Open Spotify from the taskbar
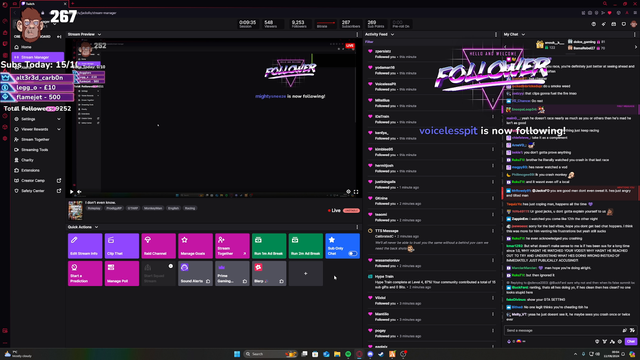 (348, 354)
